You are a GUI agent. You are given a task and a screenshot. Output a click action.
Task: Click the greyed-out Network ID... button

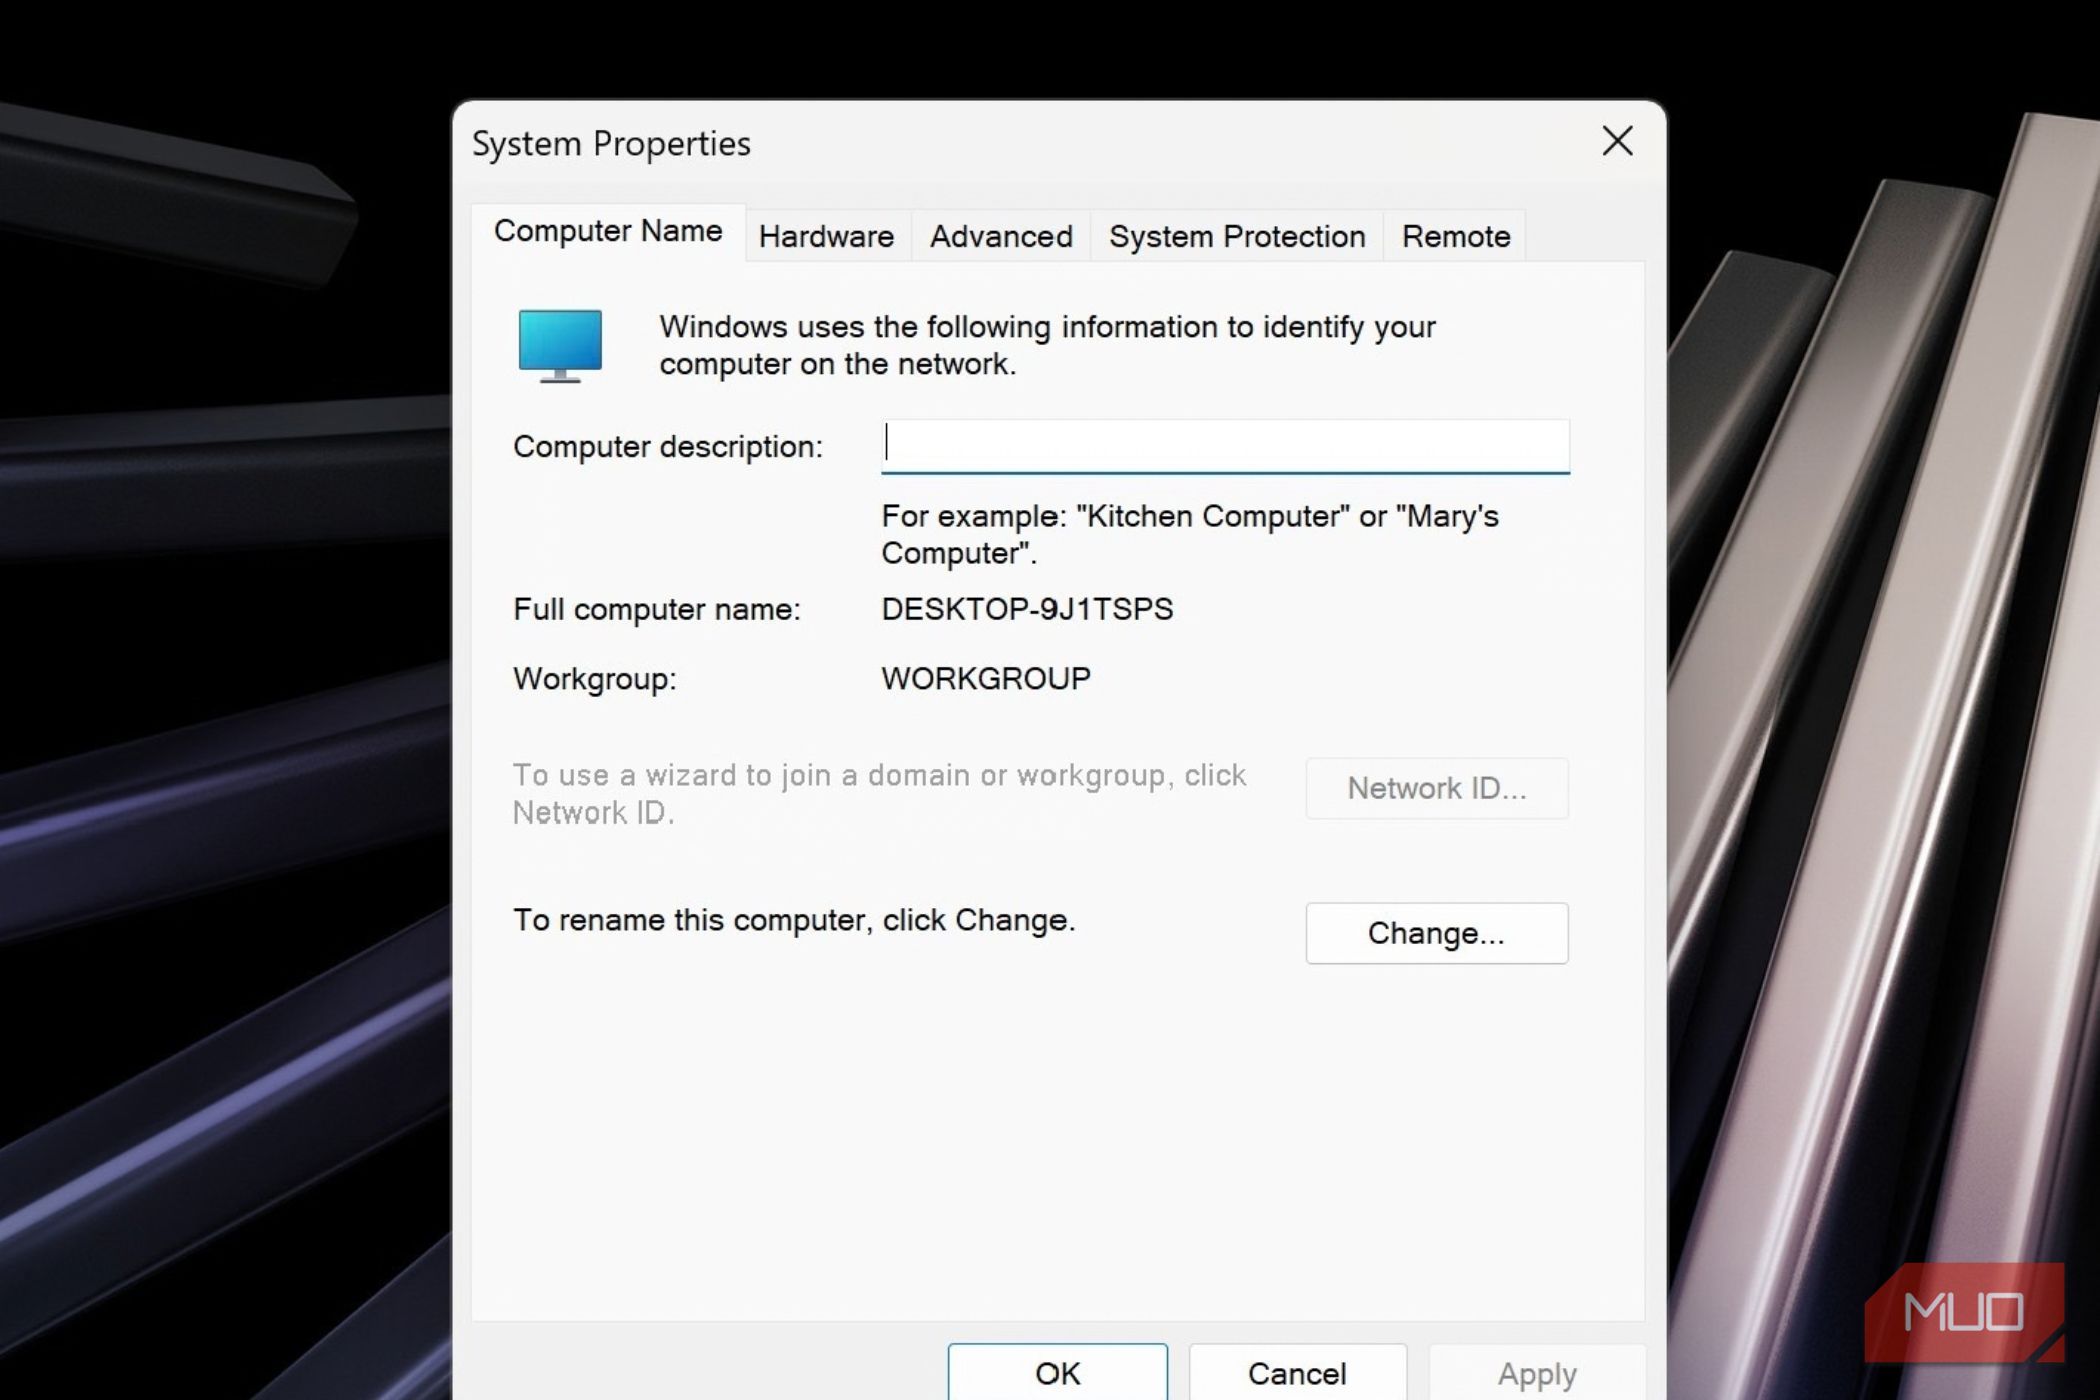pos(1436,788)
